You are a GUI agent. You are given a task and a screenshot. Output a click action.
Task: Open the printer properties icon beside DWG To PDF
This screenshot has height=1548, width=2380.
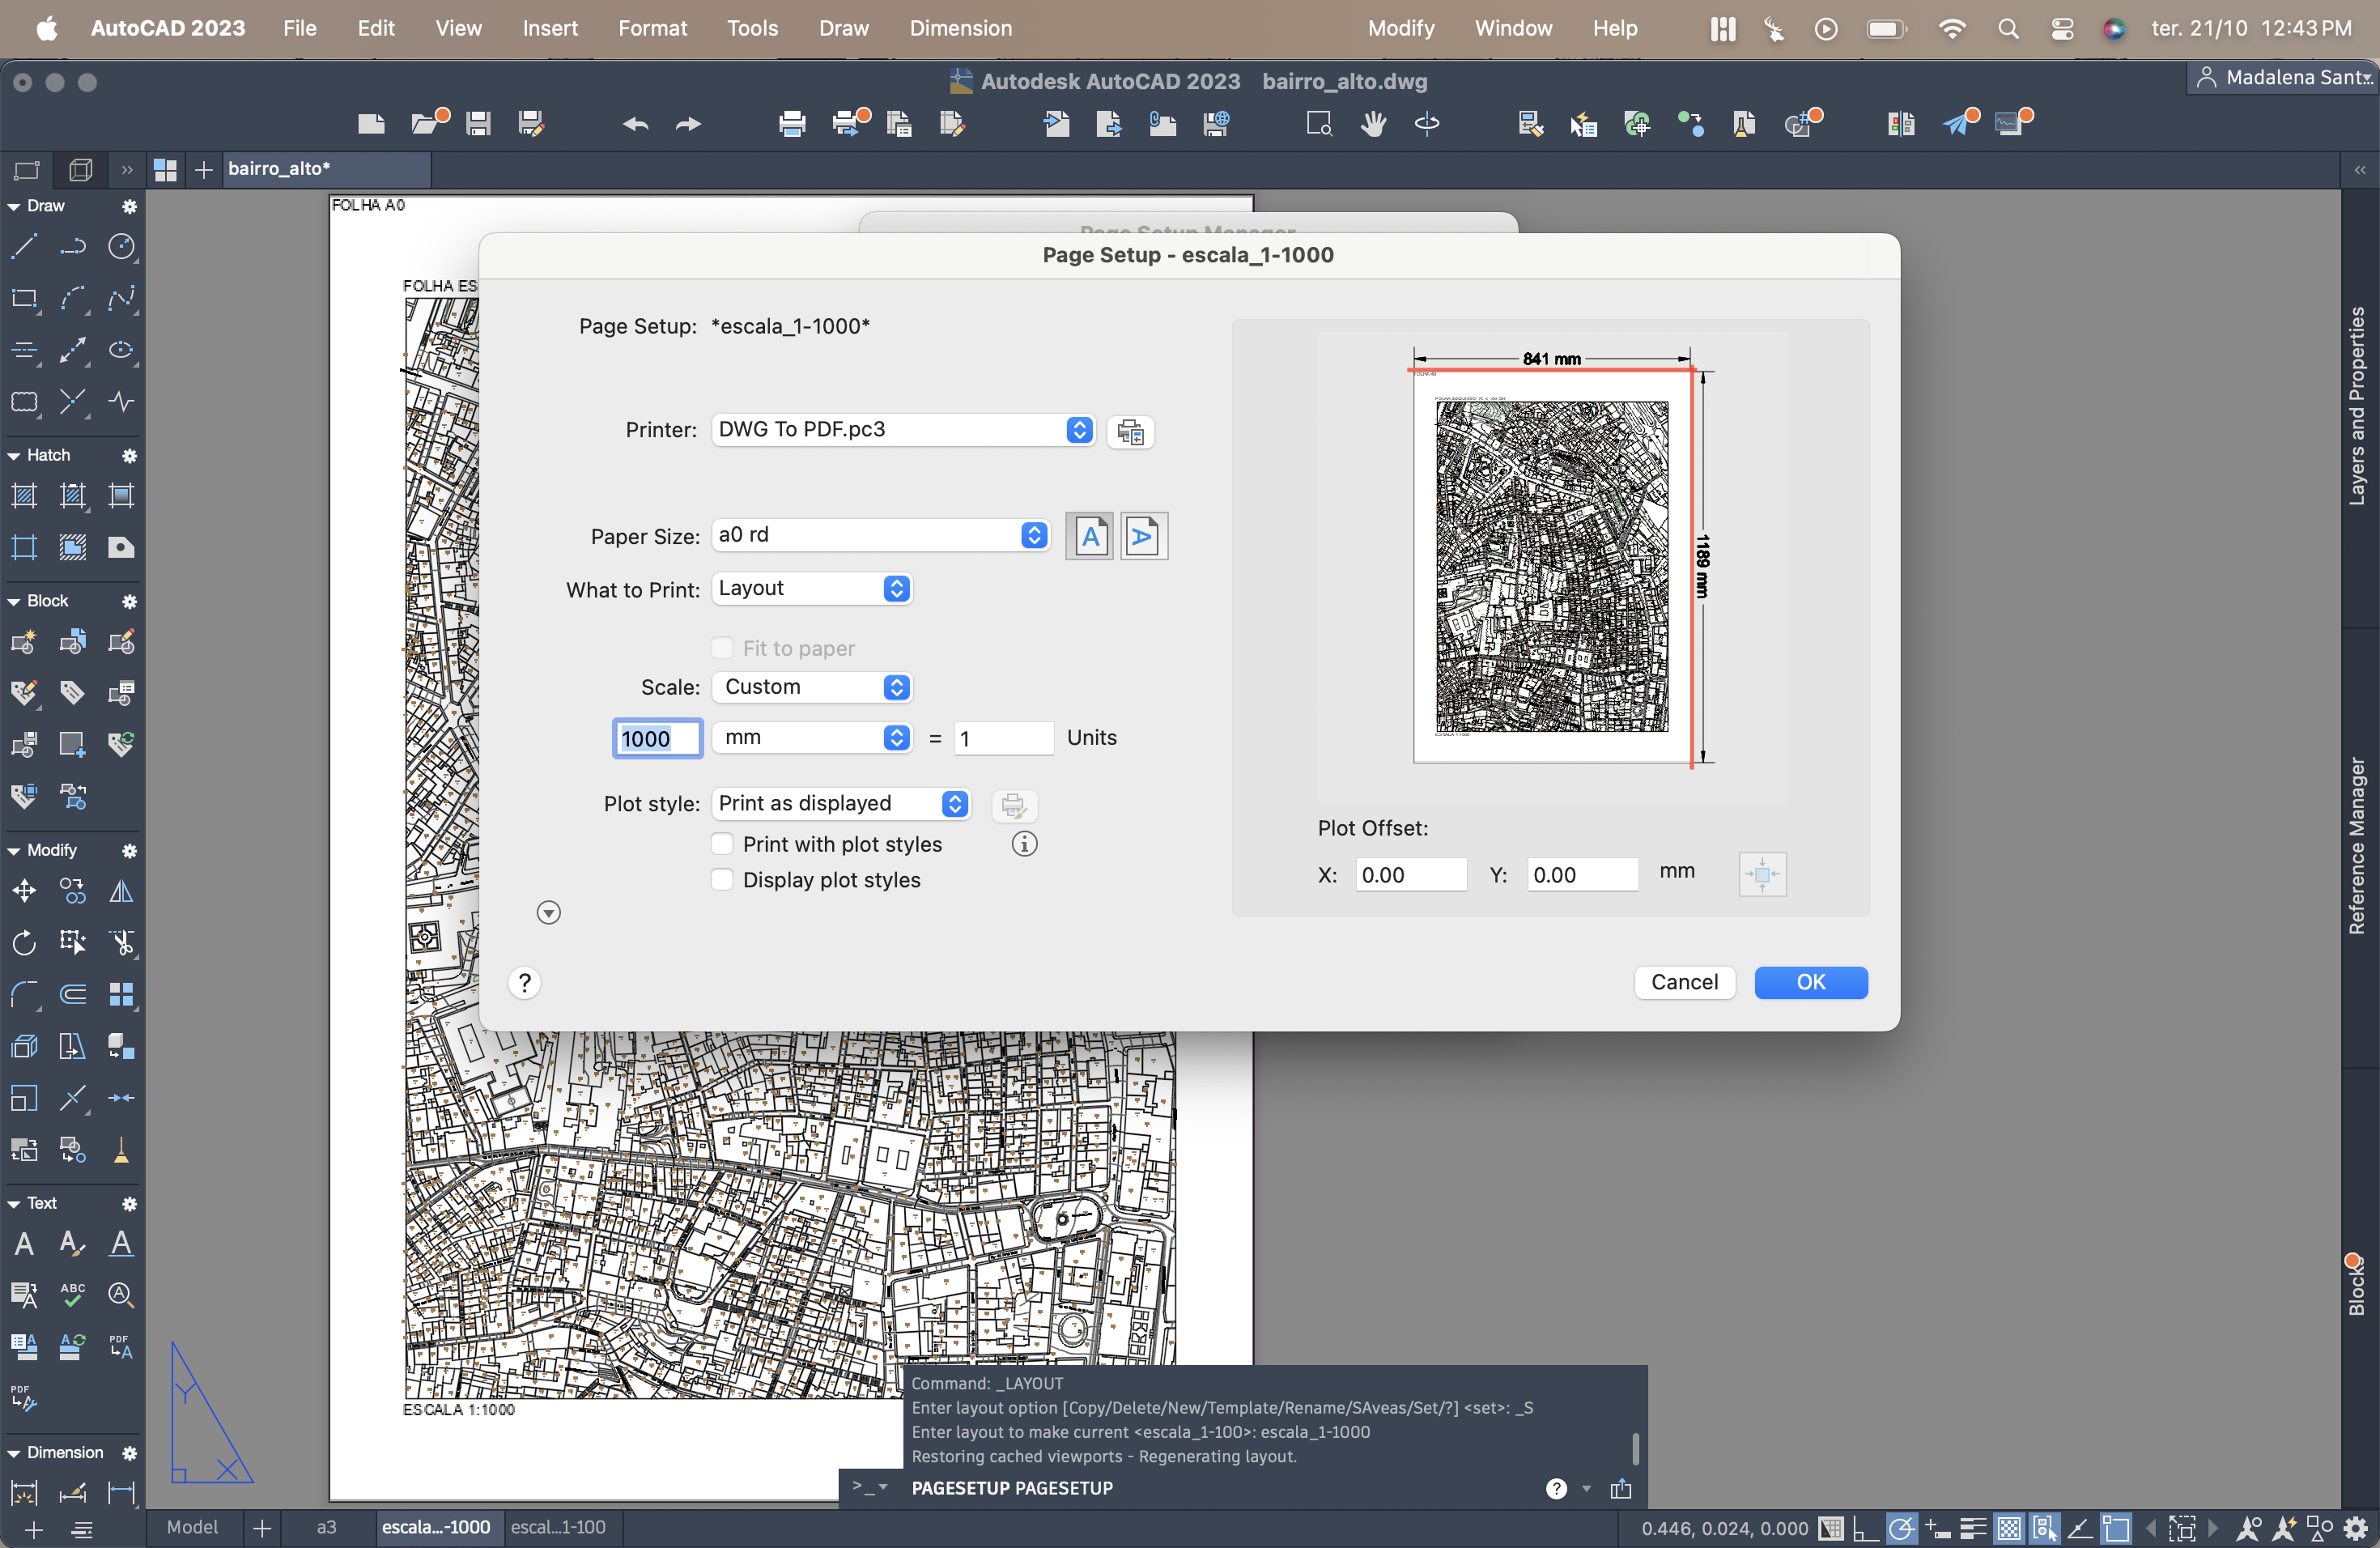[1130, 431]
